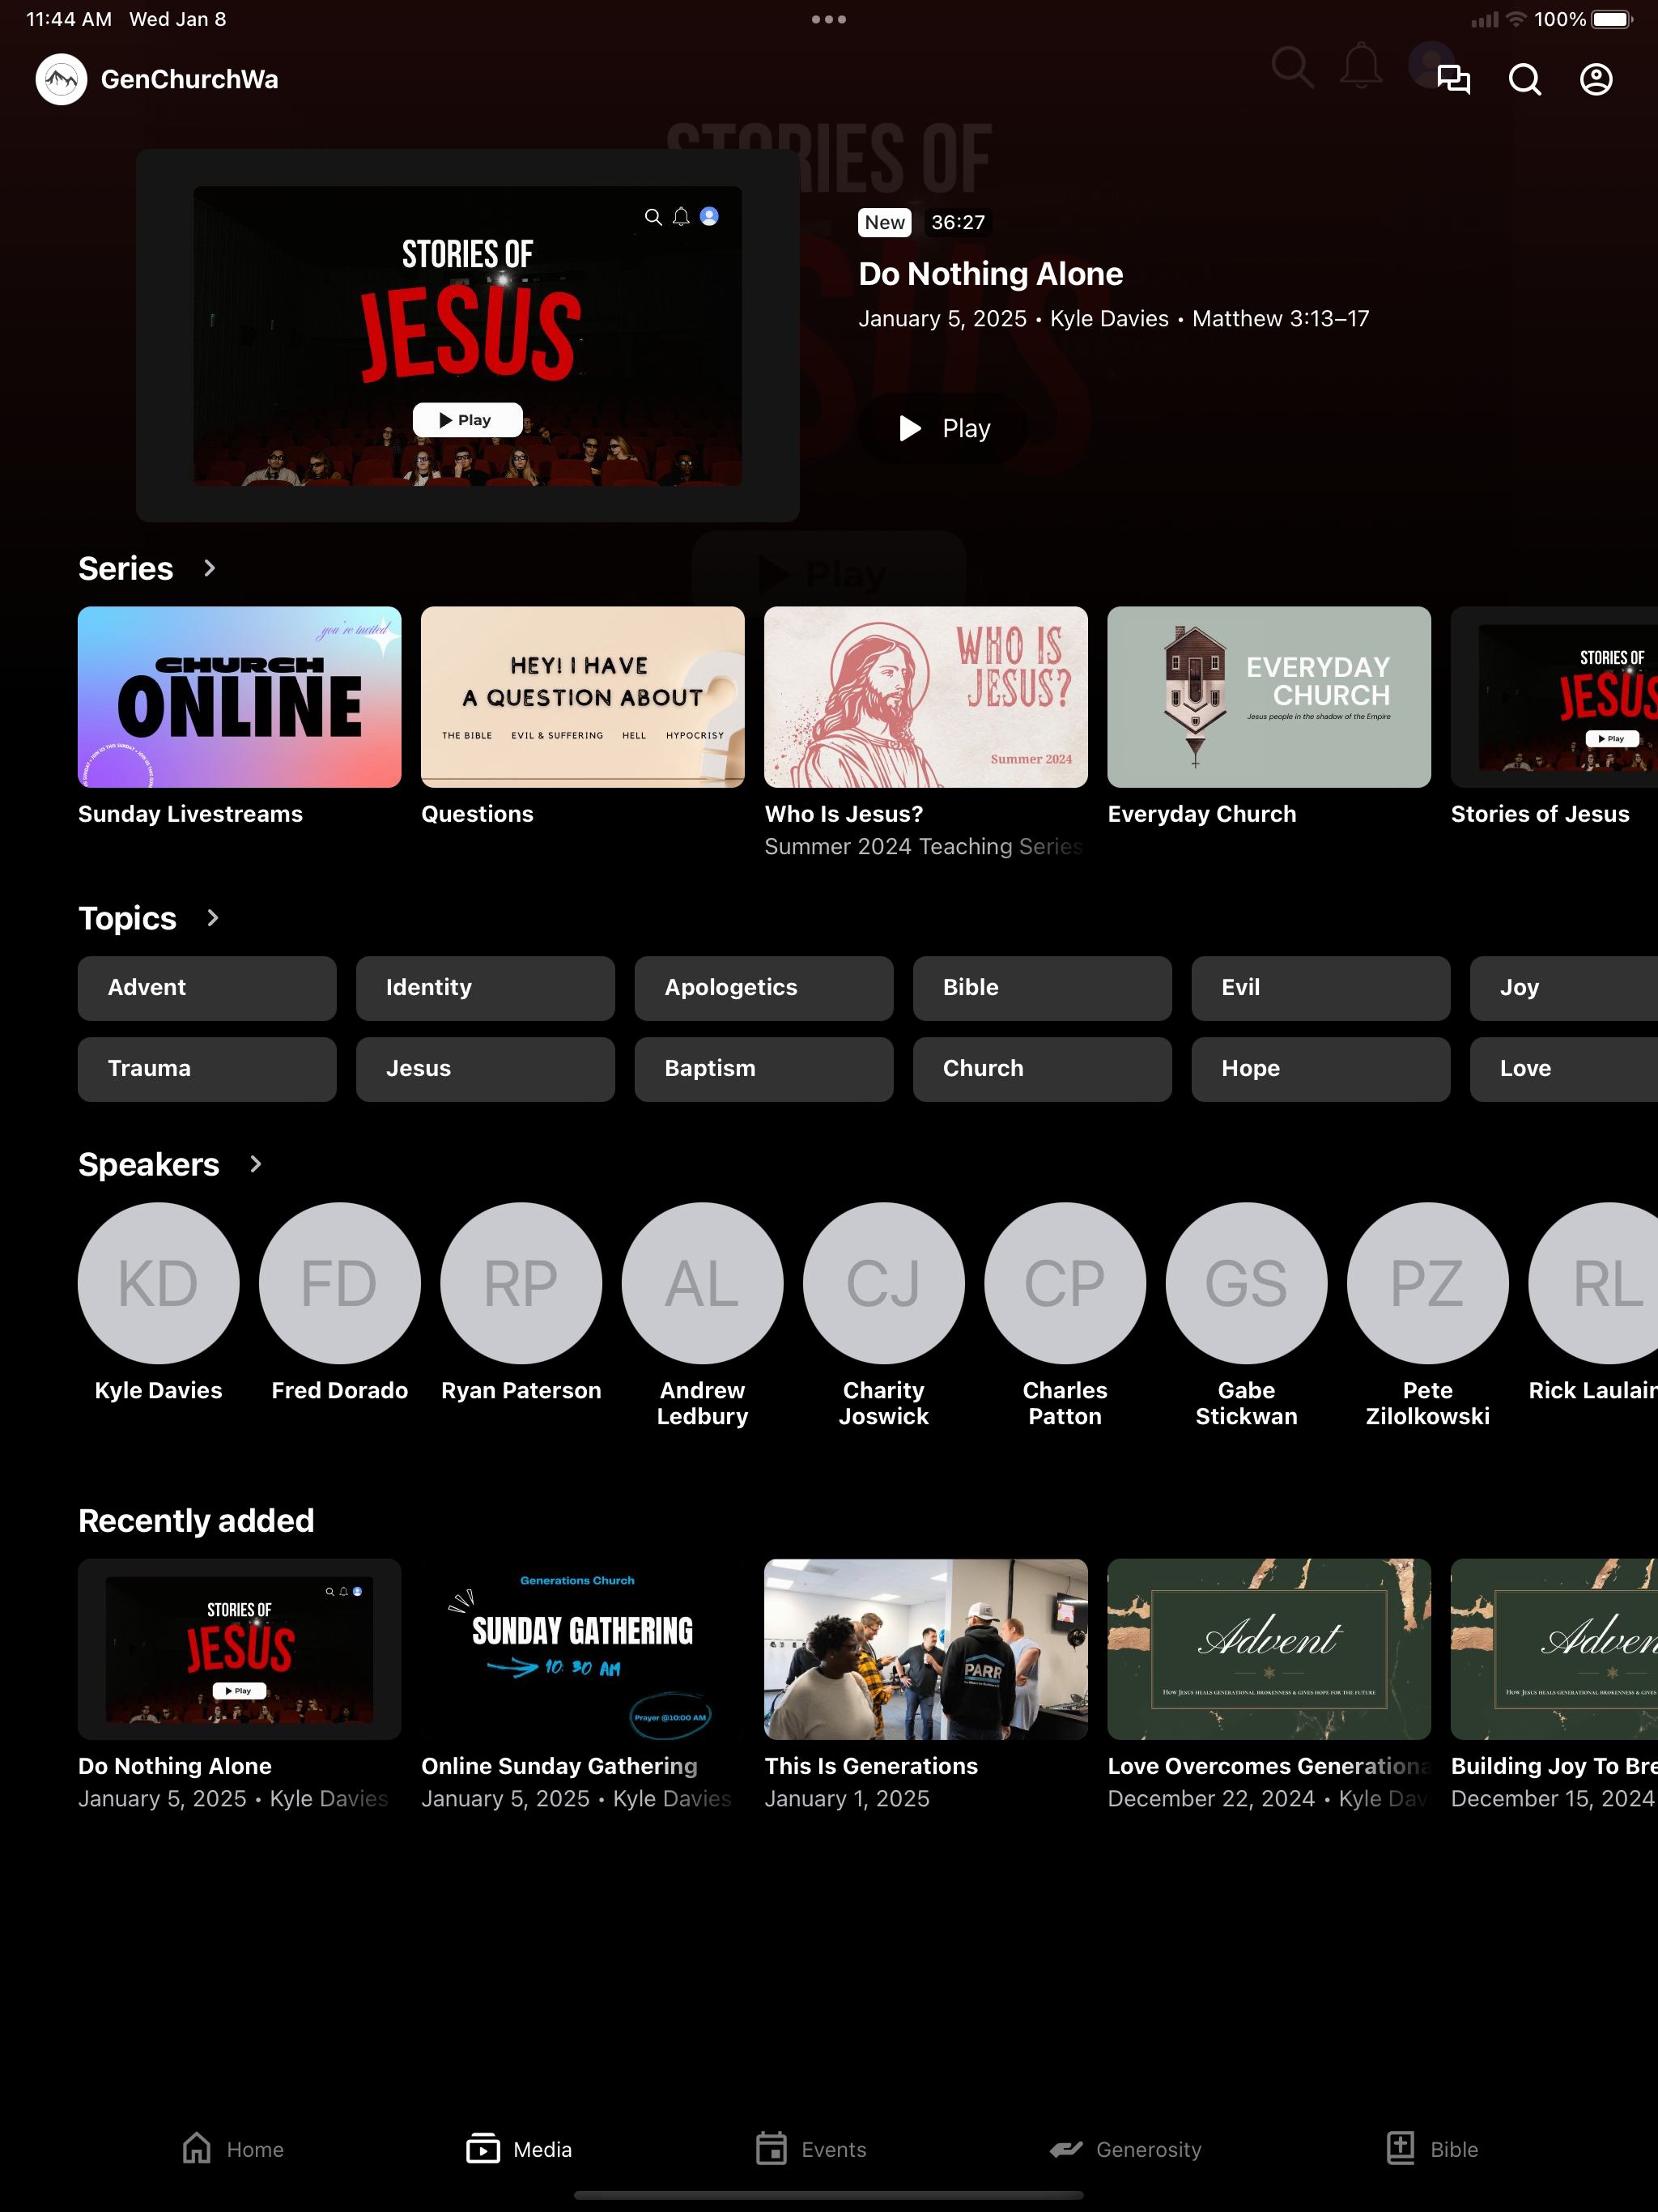Select the Church topic

point(1042,1069)
